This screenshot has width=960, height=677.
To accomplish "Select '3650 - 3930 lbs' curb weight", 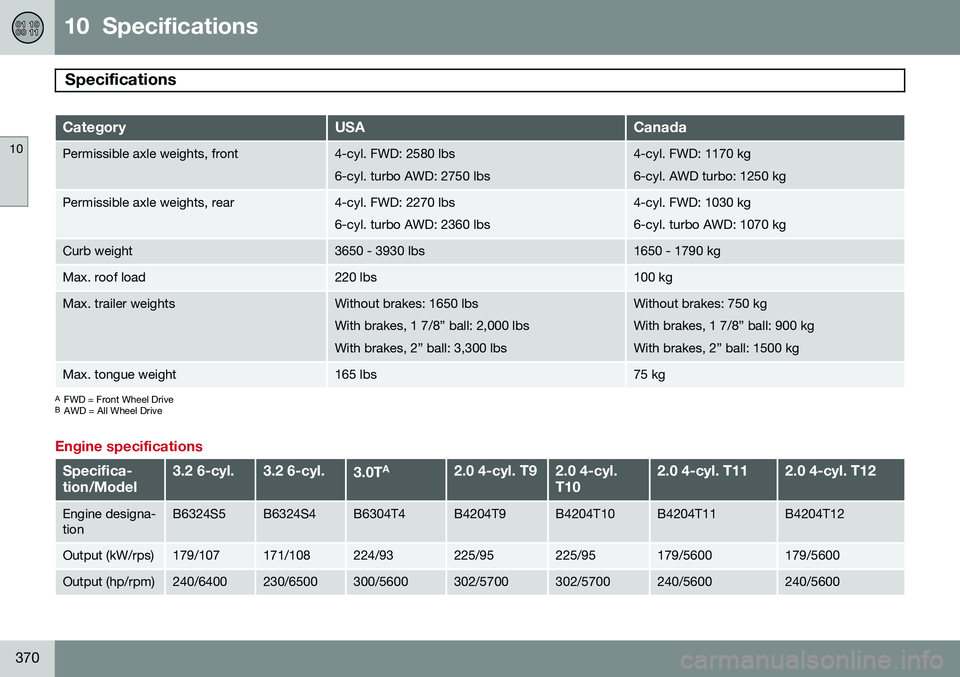I will click(x=380, y=251).
